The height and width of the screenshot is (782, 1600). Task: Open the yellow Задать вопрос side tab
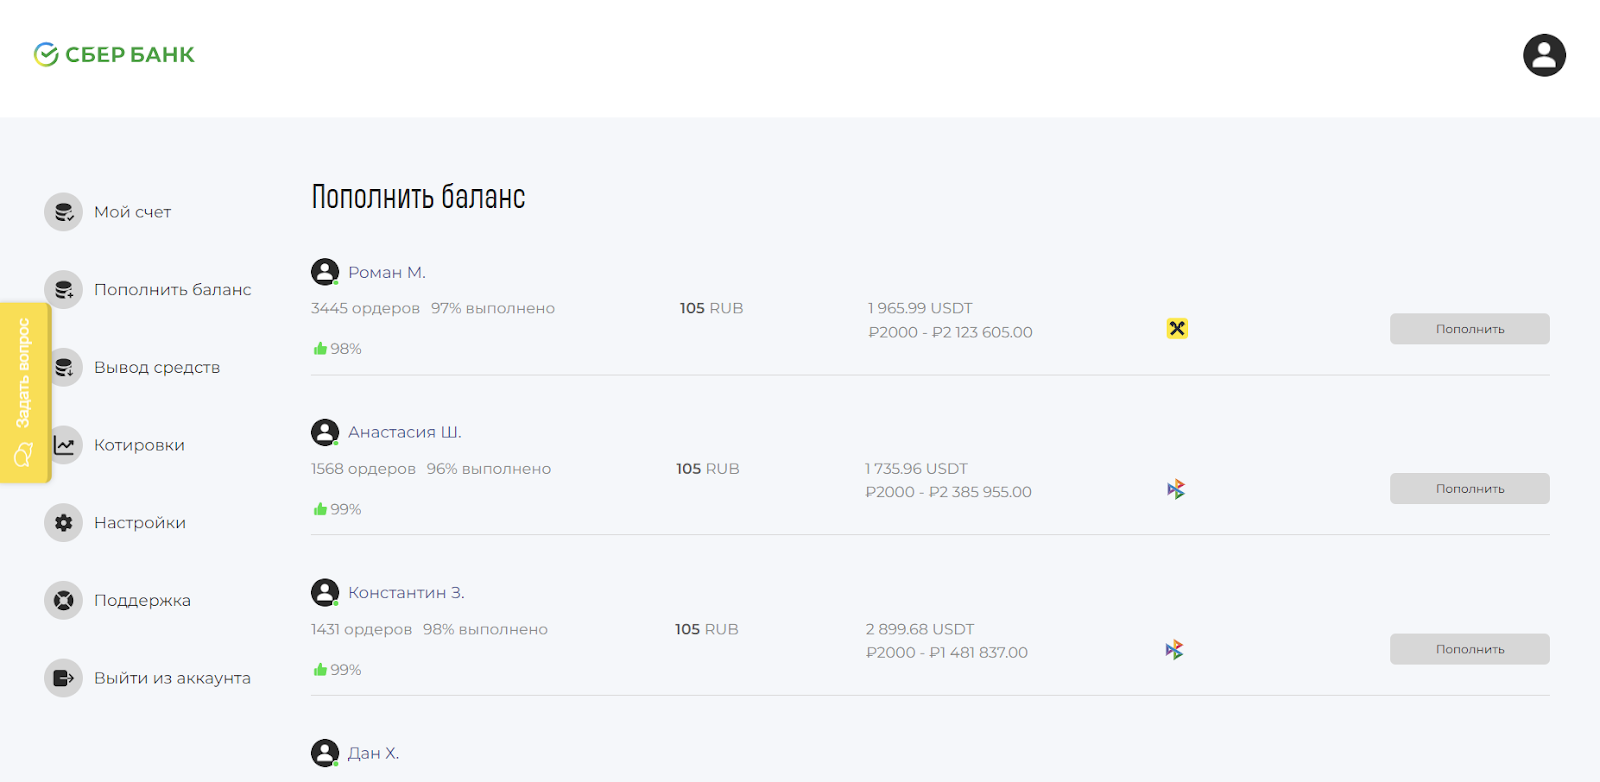pyautogui.click(x=24, y=393)
